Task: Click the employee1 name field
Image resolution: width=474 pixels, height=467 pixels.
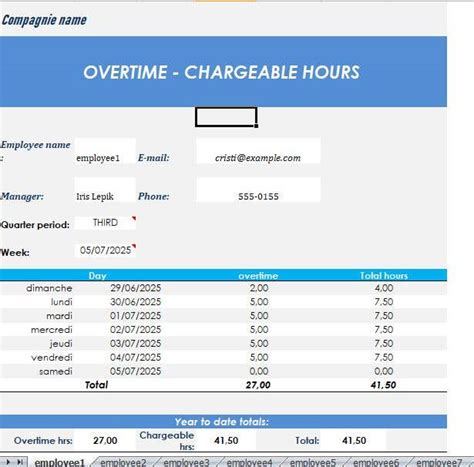Action: pyautogui.click(x=105, y=151)
